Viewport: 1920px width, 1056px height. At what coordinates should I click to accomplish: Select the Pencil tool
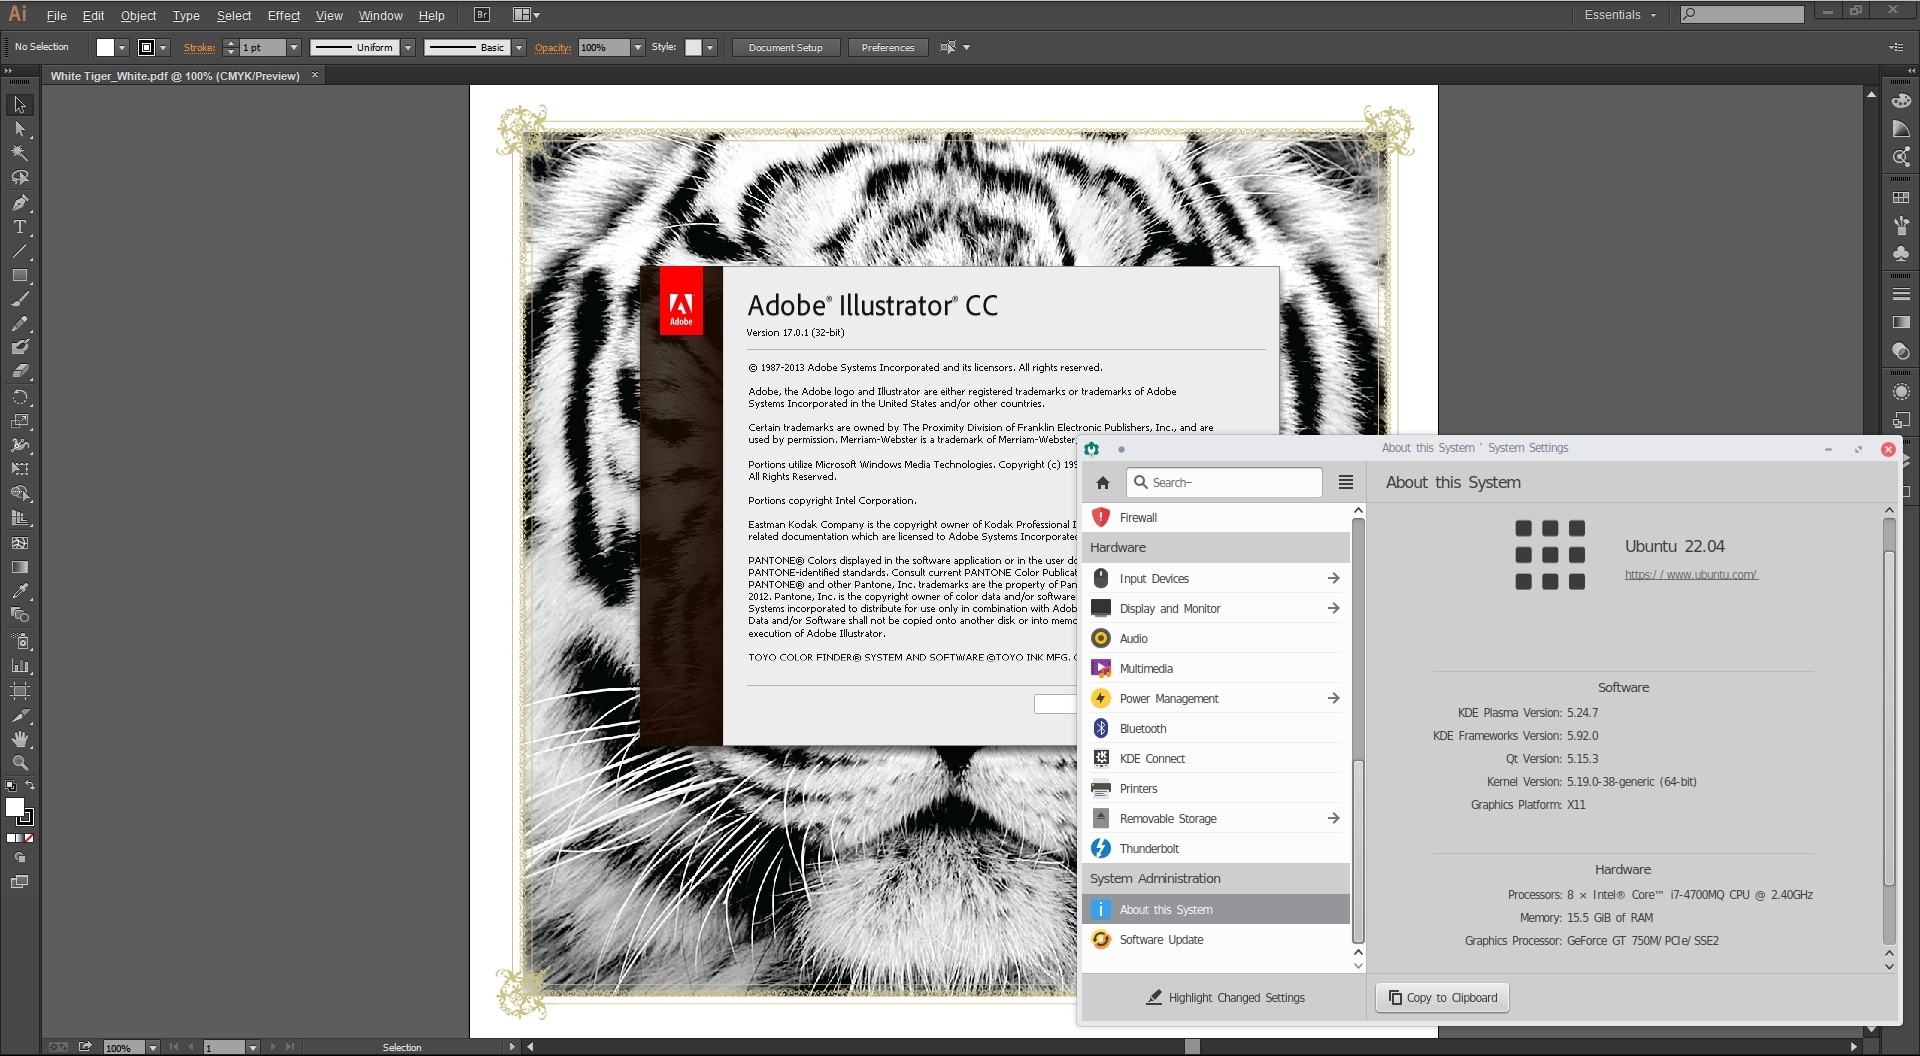point(20,323)
